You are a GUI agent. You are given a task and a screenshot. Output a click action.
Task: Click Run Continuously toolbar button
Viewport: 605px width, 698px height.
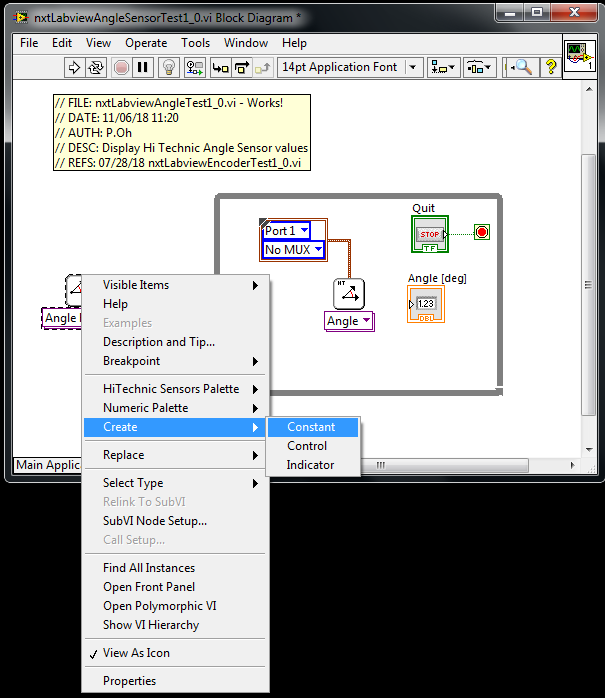pos(95,68)
